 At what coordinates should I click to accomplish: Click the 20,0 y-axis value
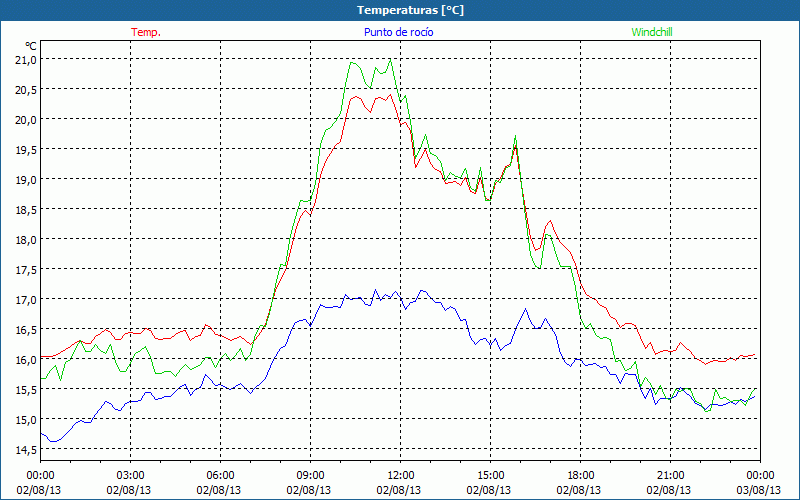click(x=26, y=119)
